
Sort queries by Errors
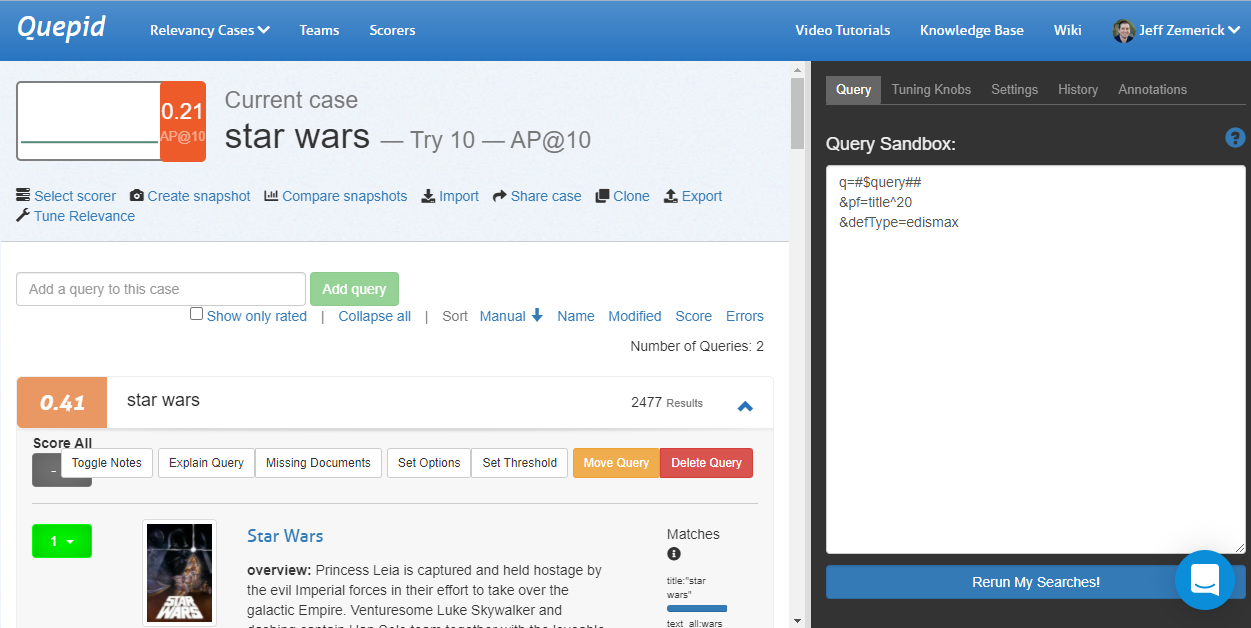pos(745,316)
